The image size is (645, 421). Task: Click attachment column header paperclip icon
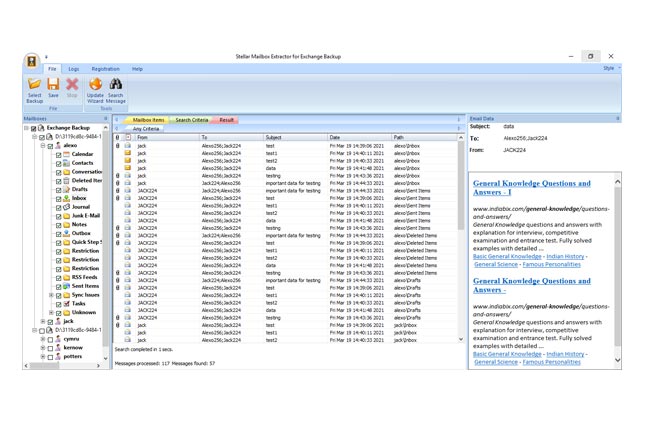tap(117, 137)
